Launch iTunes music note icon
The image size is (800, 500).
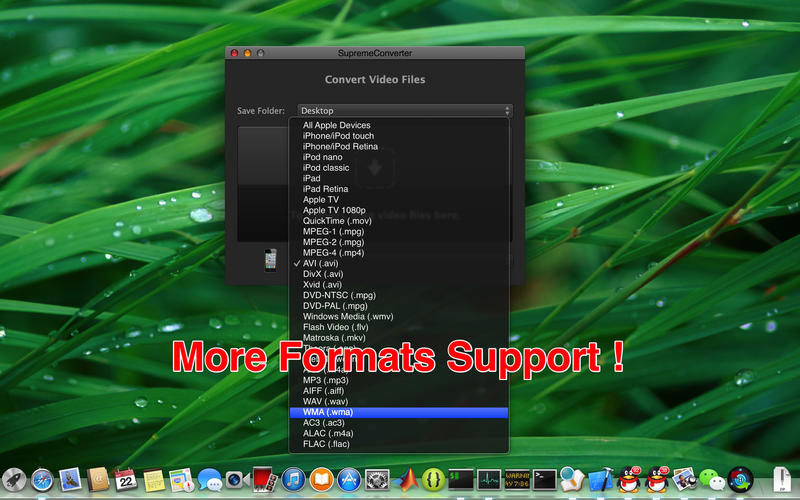click(x=293, y=480)
